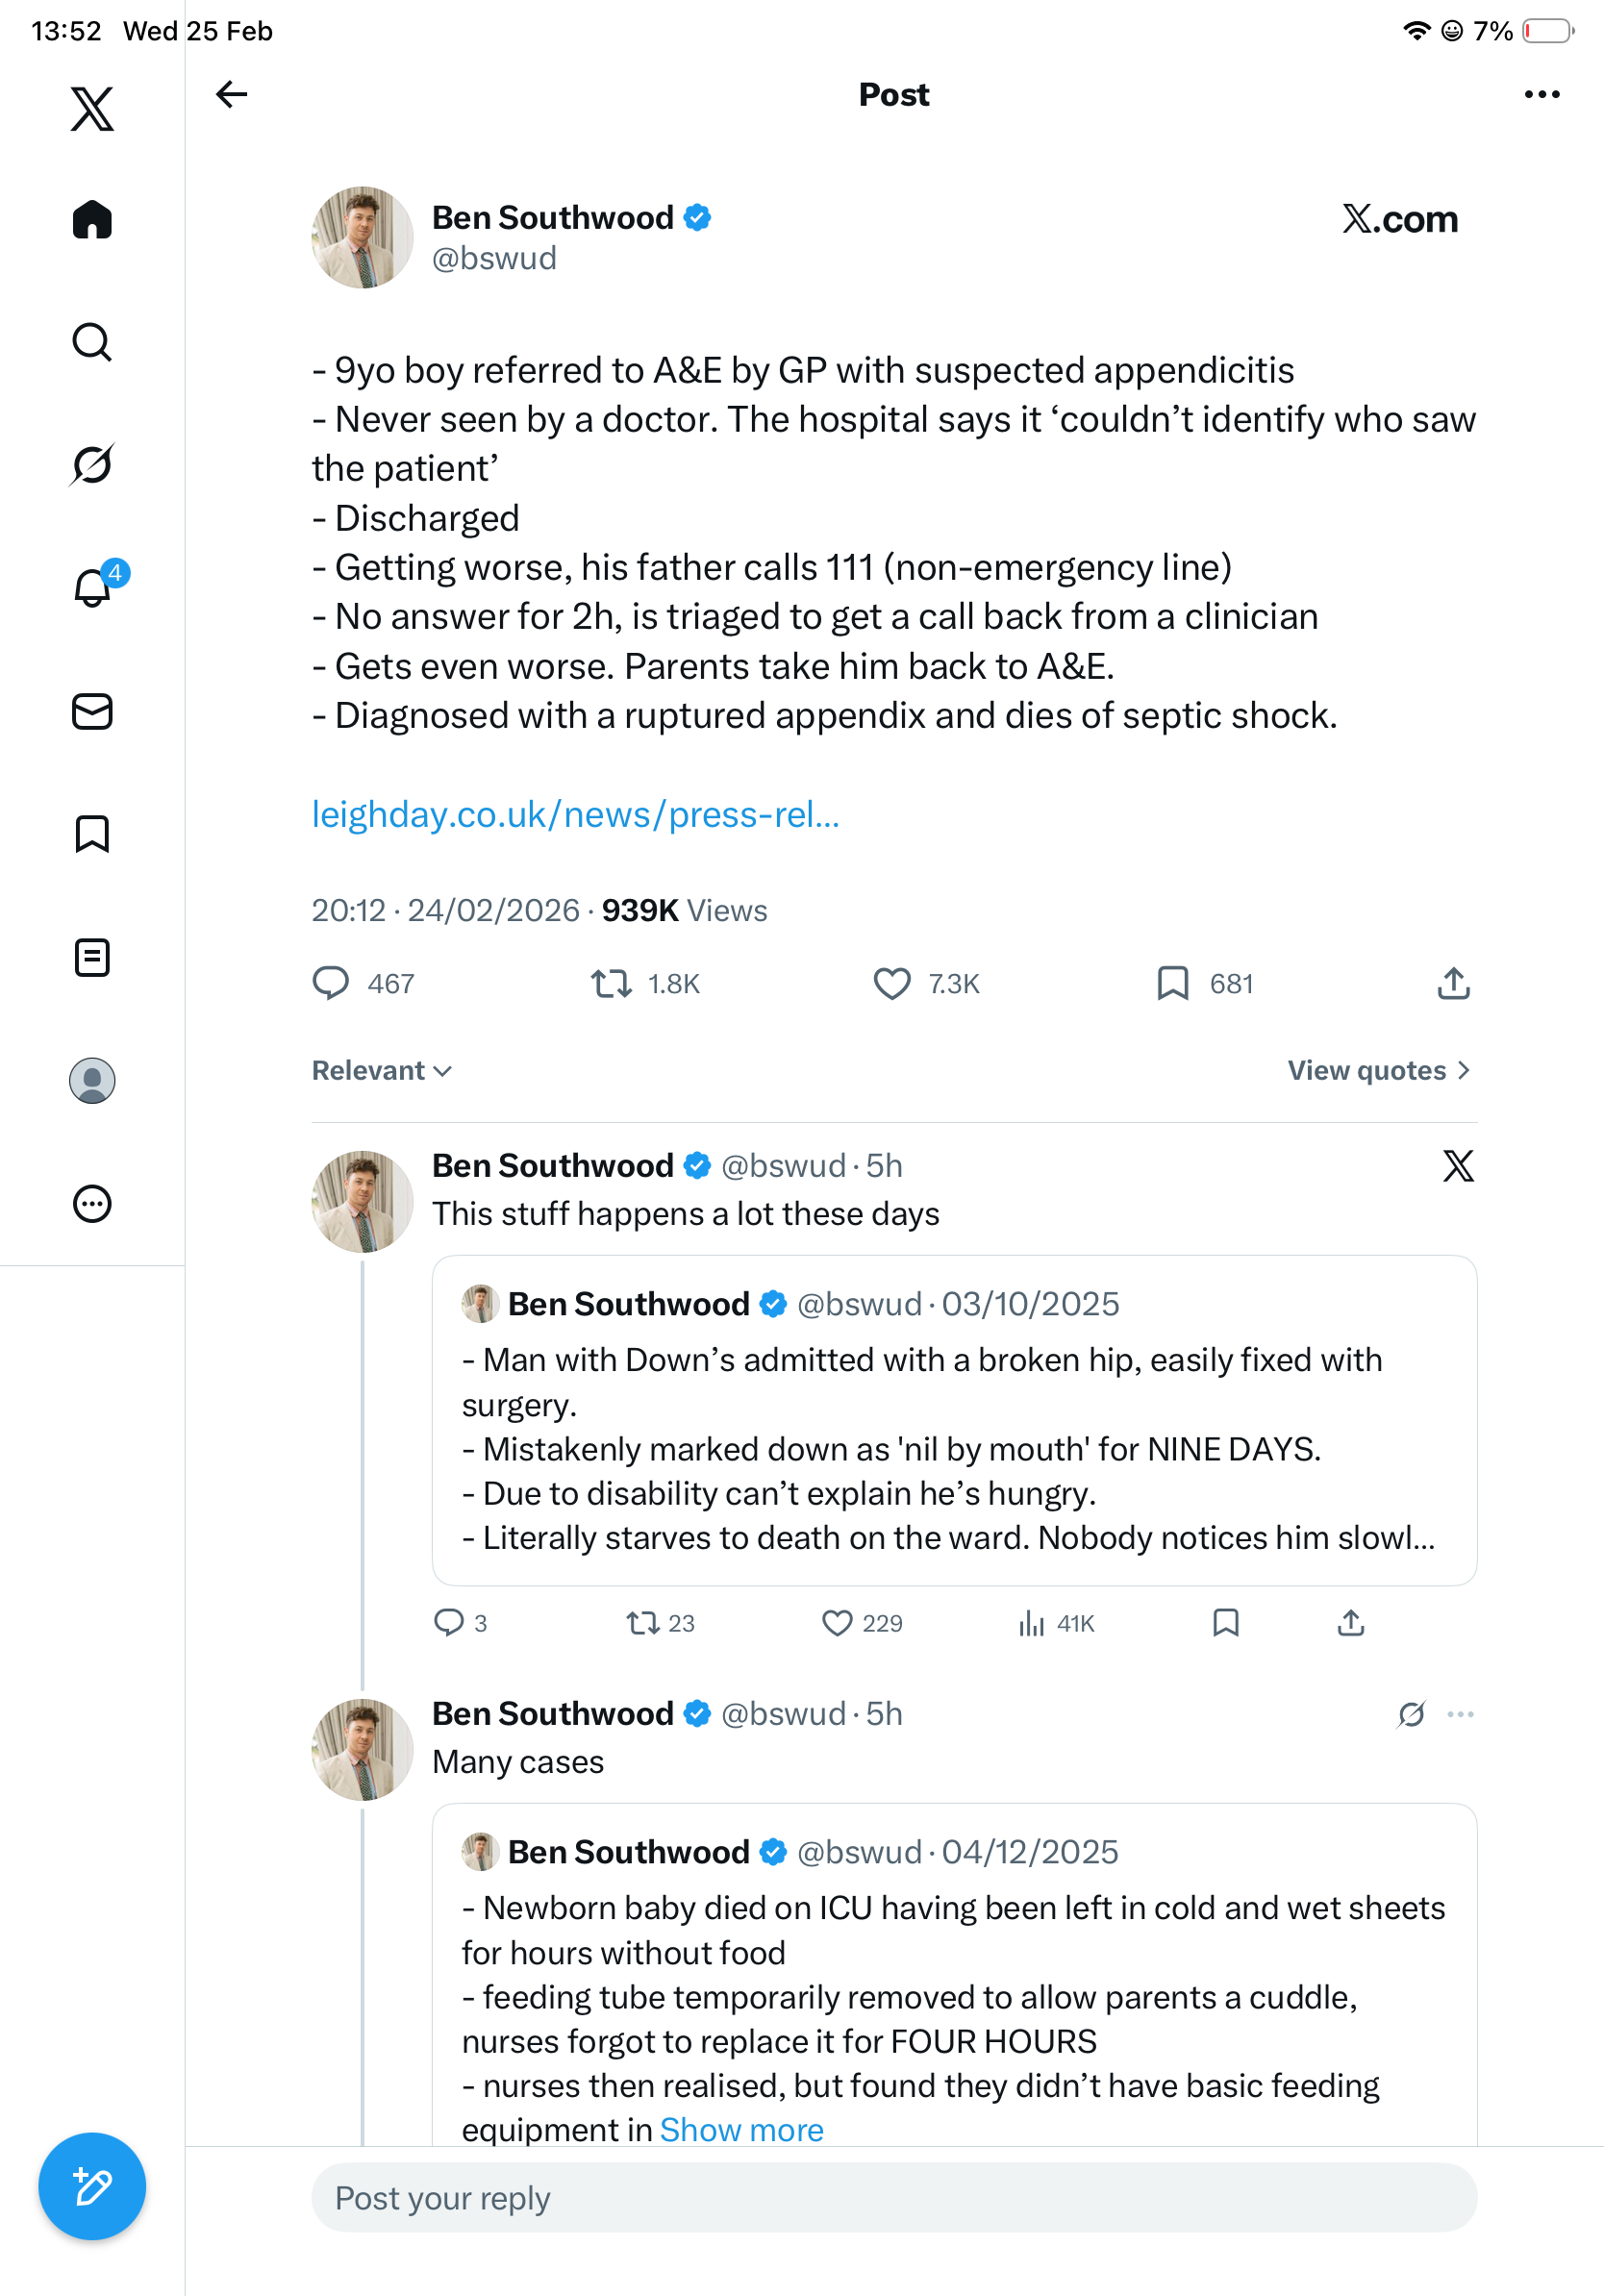Open the Messages envelope icon
The height and width of the screenshot is (2296, 1604).
click(92, 712)
